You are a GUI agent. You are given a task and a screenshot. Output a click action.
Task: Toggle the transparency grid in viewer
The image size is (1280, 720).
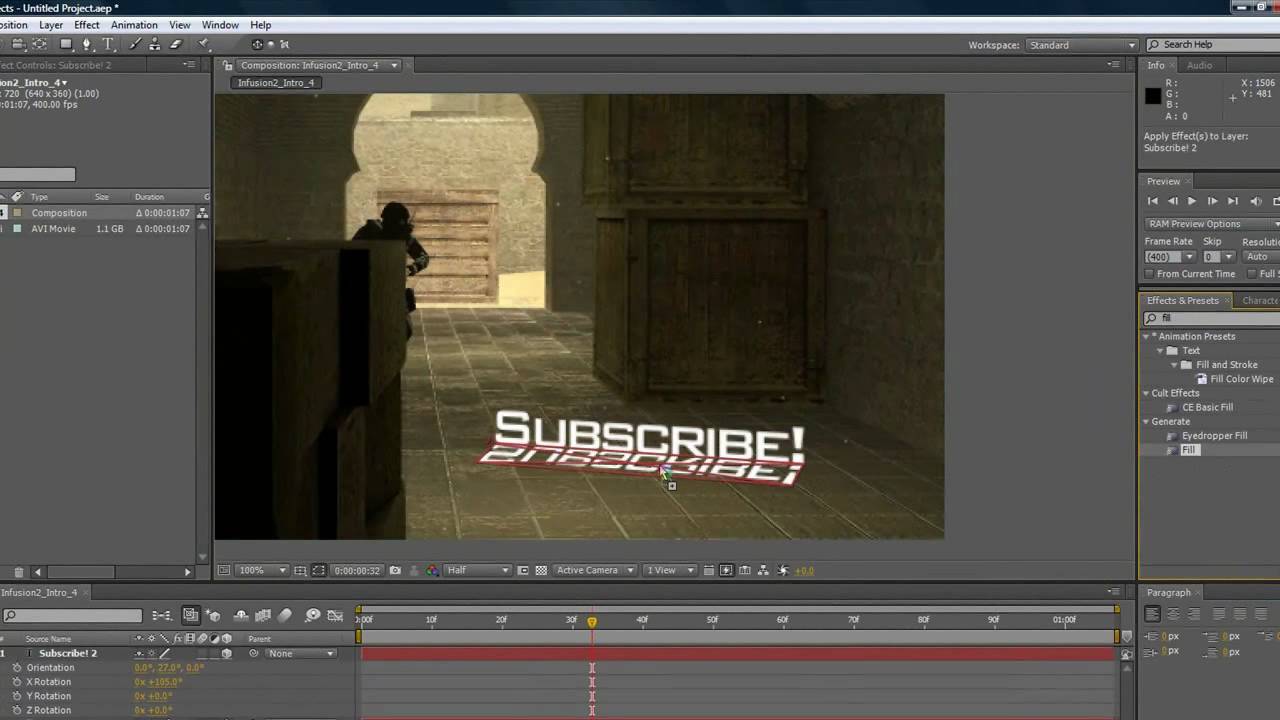tap(542, 570)
